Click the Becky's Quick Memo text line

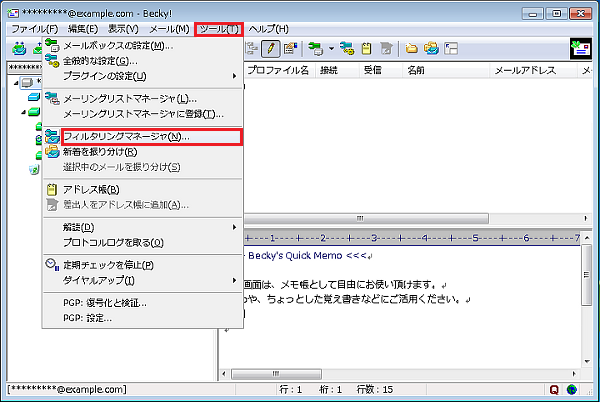point(308,256)
